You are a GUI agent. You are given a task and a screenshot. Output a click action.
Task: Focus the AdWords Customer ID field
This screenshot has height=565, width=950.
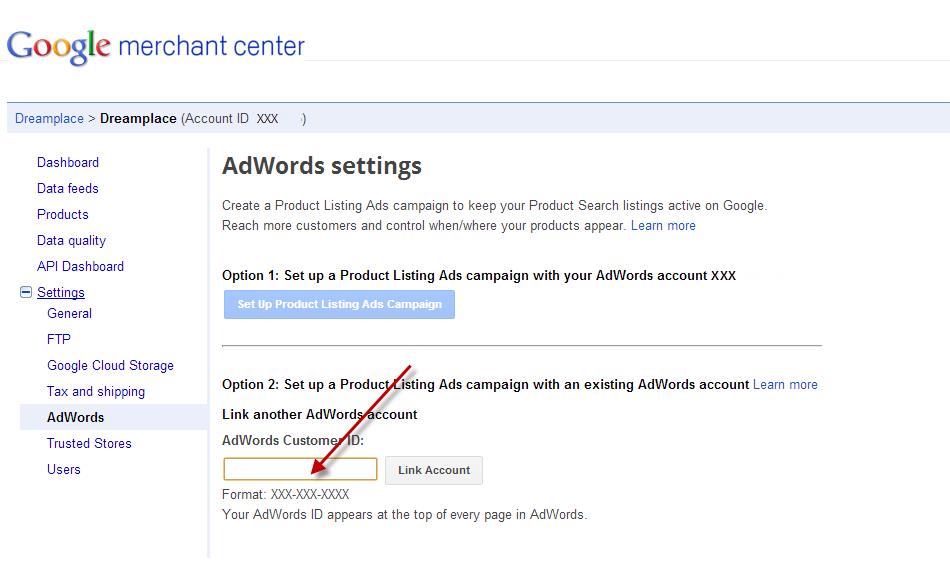[300, 469]
